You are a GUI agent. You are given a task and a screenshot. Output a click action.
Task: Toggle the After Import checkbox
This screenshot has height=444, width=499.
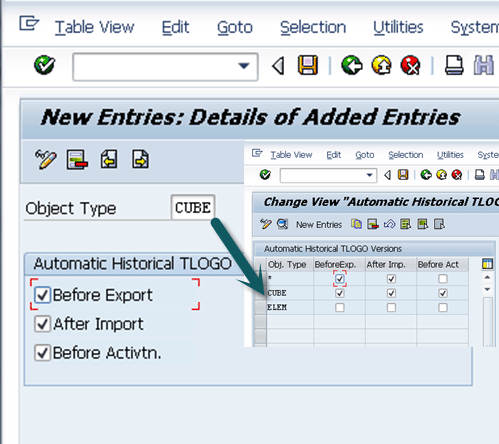click(42, 324)
